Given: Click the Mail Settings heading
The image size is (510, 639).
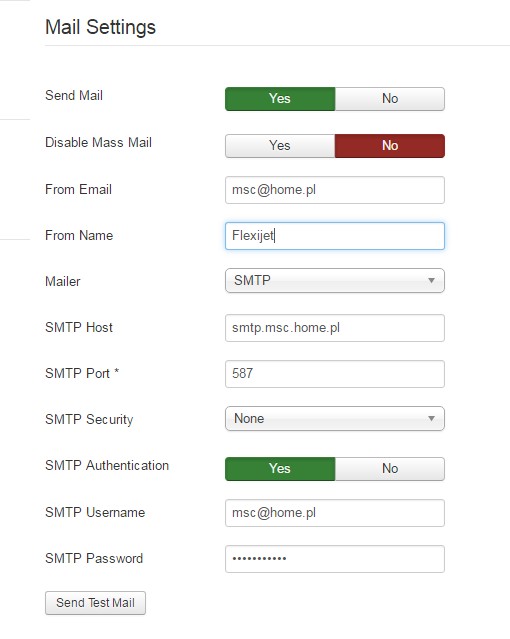Looking at the screenshot, I should (100, 28).
